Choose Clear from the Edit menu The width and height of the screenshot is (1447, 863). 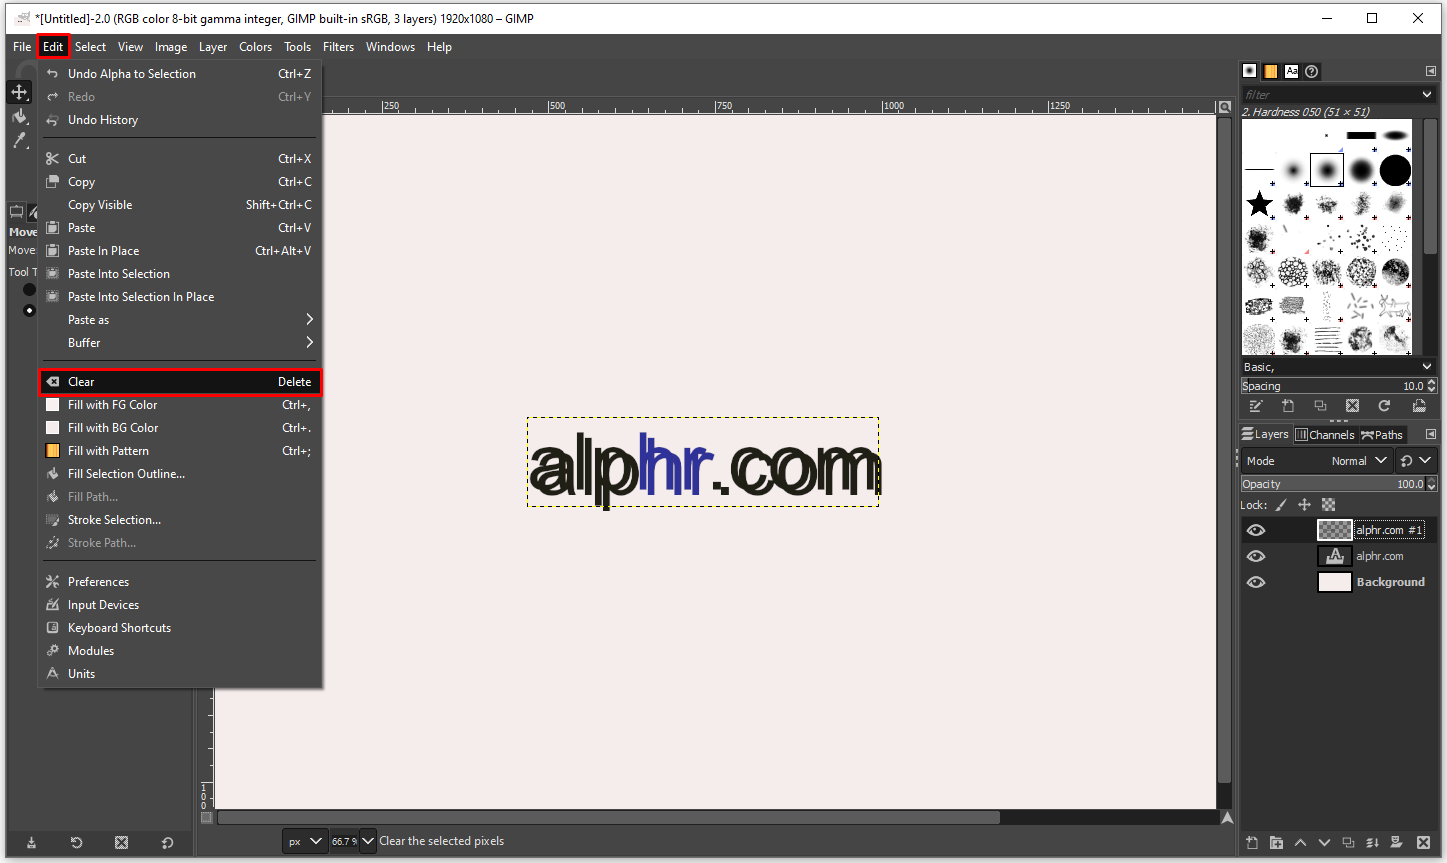point(180,382)
